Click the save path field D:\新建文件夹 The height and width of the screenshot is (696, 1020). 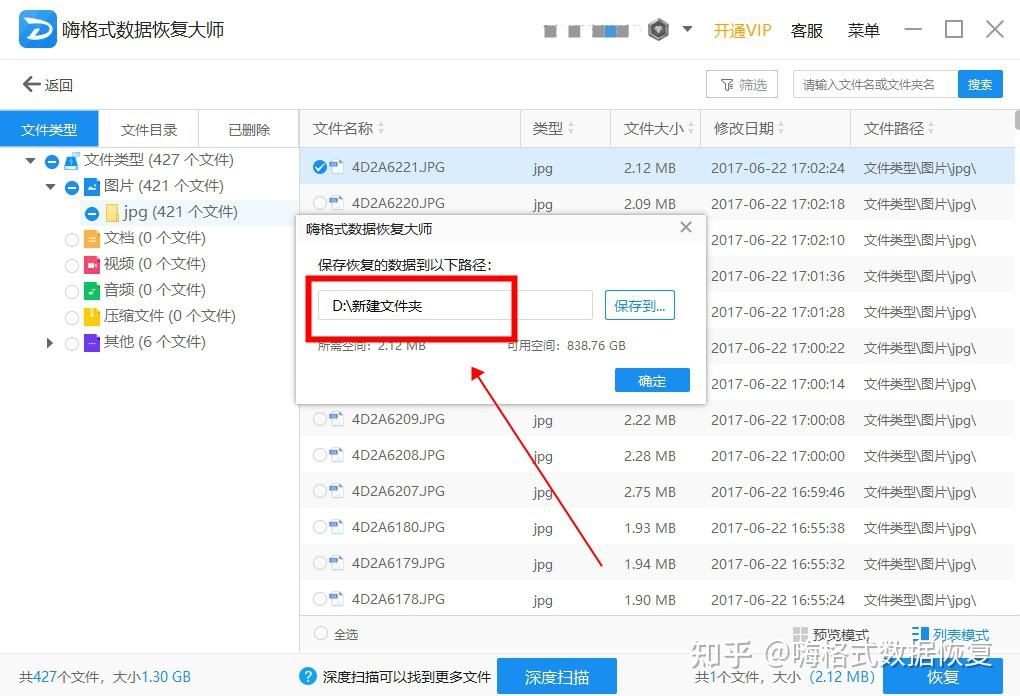click(x=455, y=305)
